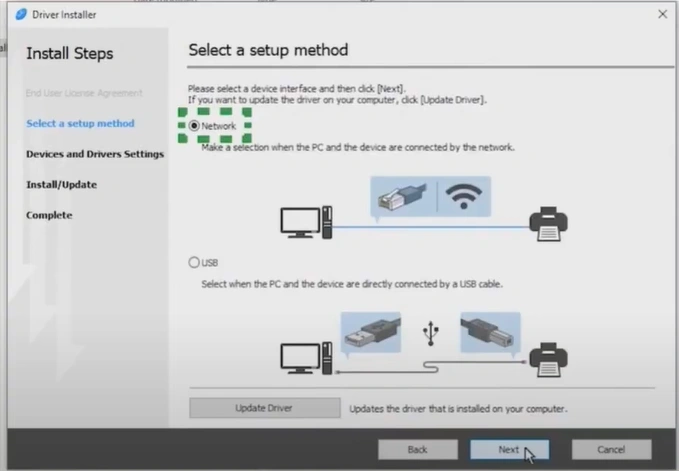Cancel the driver installation
679x471 pixels.
click(611, 449)
